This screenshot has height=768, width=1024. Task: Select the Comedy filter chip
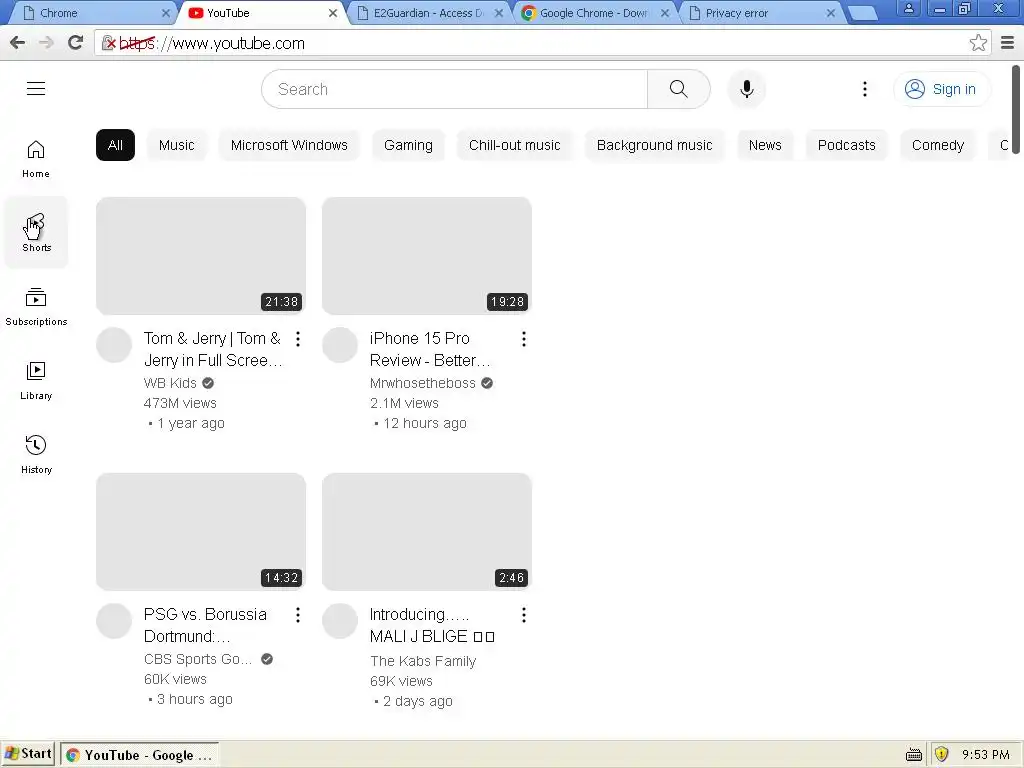click(x=938, y=145)
